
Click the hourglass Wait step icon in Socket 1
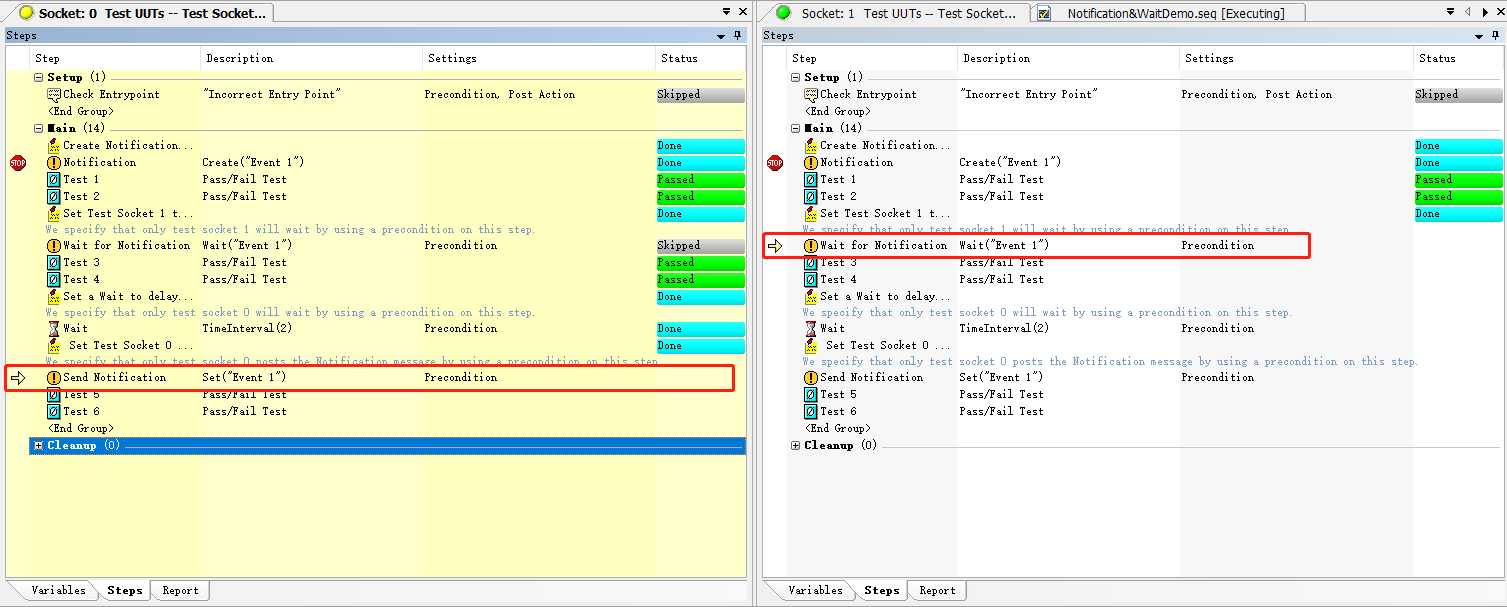coord(811,328)
